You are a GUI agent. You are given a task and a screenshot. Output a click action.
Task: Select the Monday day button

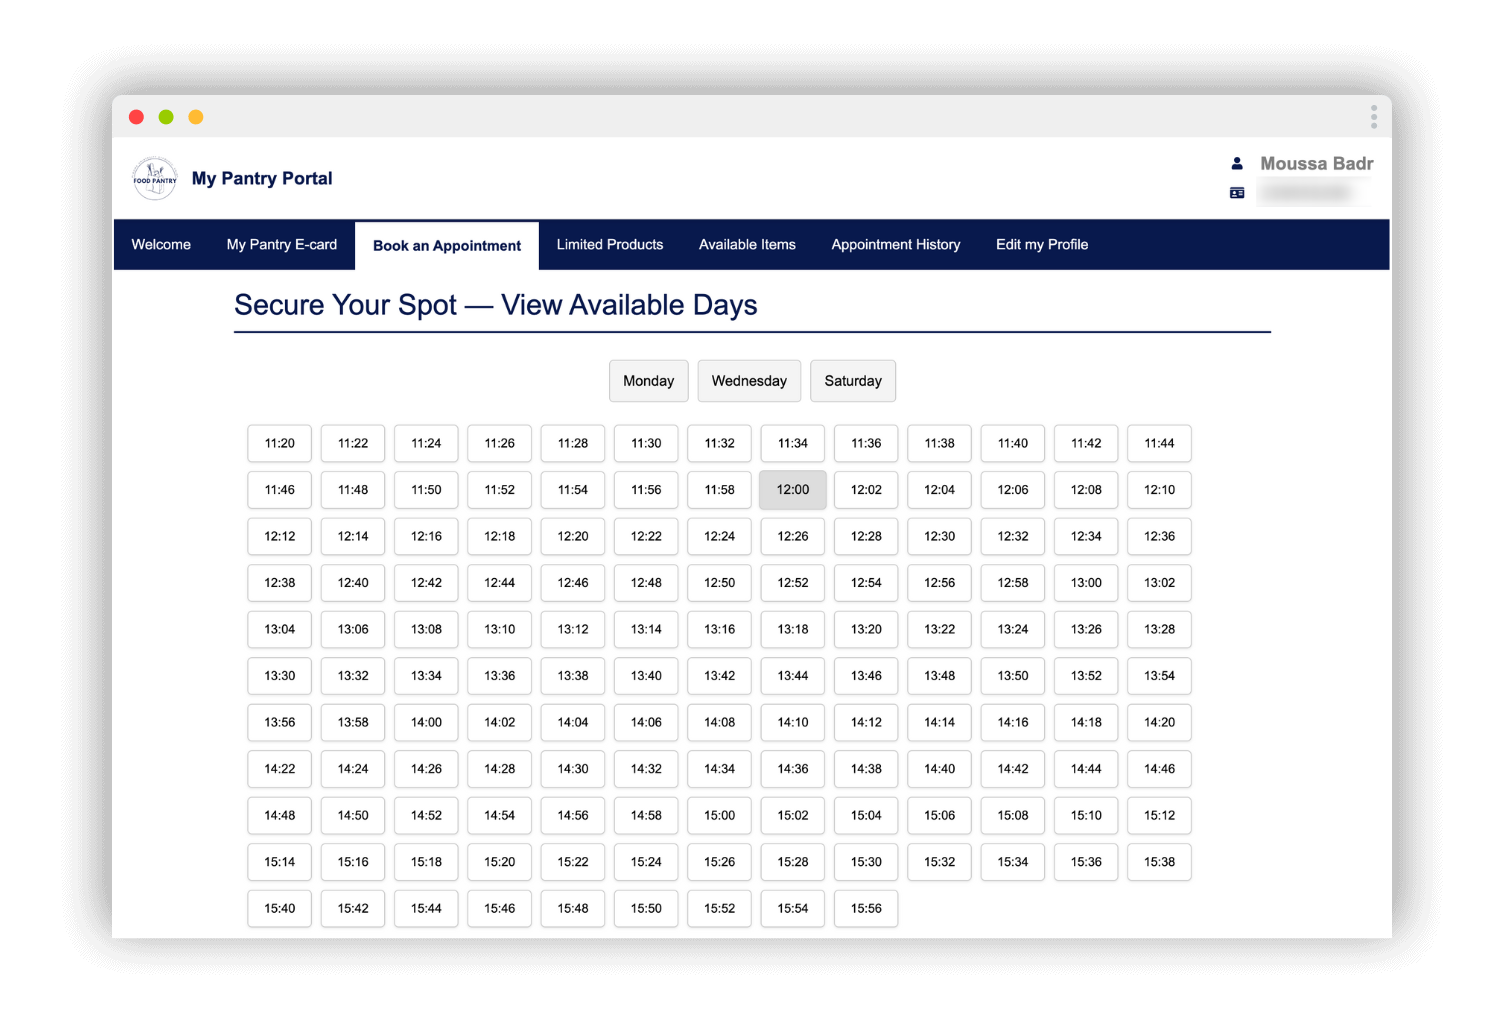pos(648,381)
